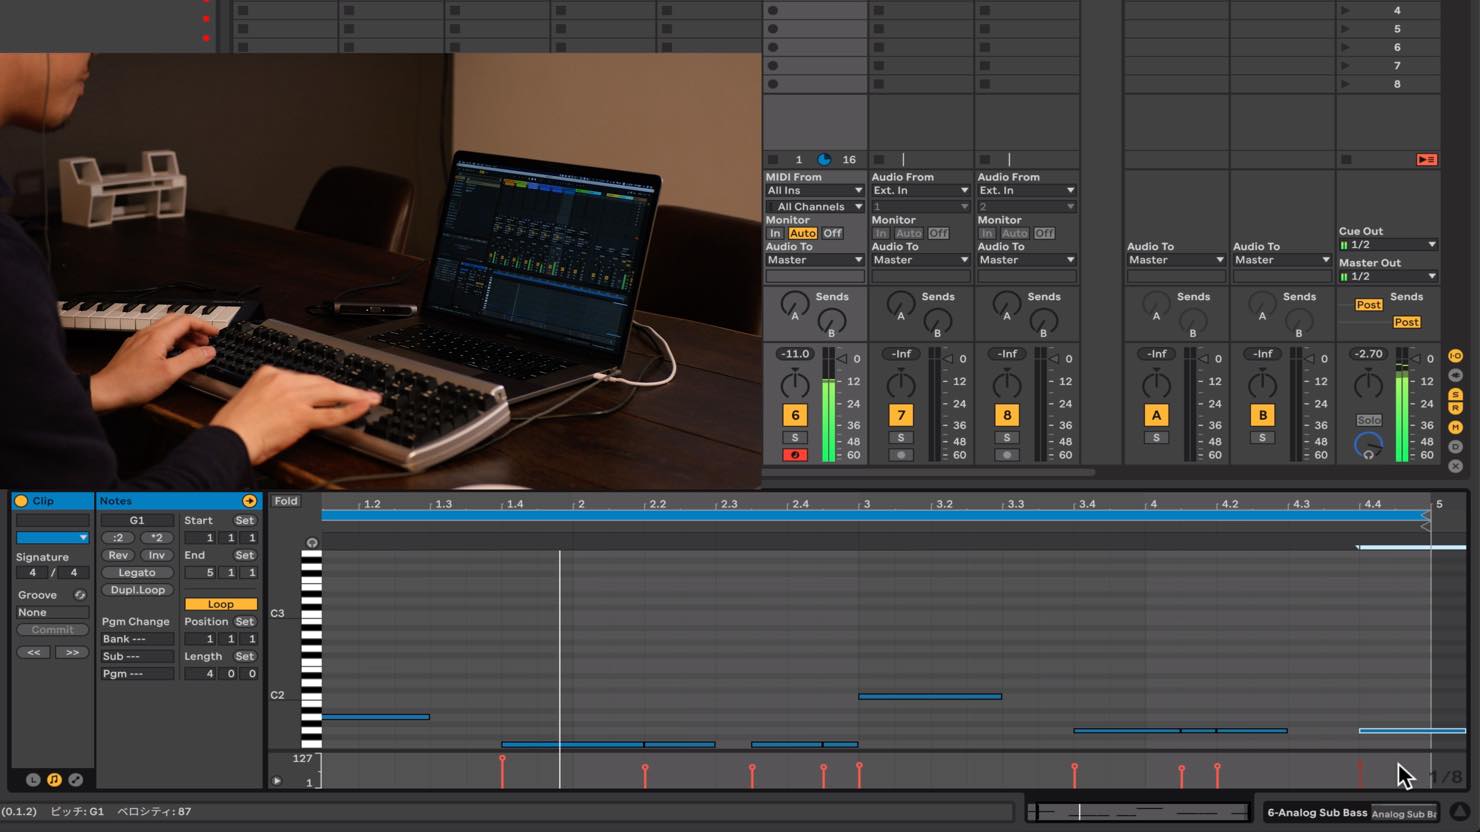Open the Cue Out 1/2 dropdown
Viewport: 1480px width, 832px height.
pos(1388,245)
